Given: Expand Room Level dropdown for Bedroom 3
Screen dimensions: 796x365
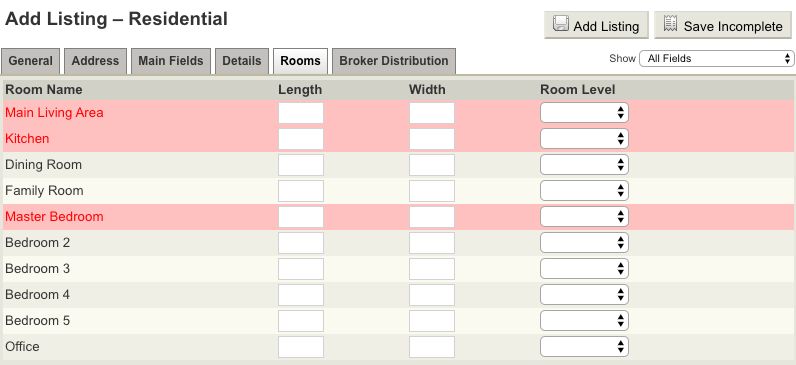Looking at the screenshot, I should point(584,269).
